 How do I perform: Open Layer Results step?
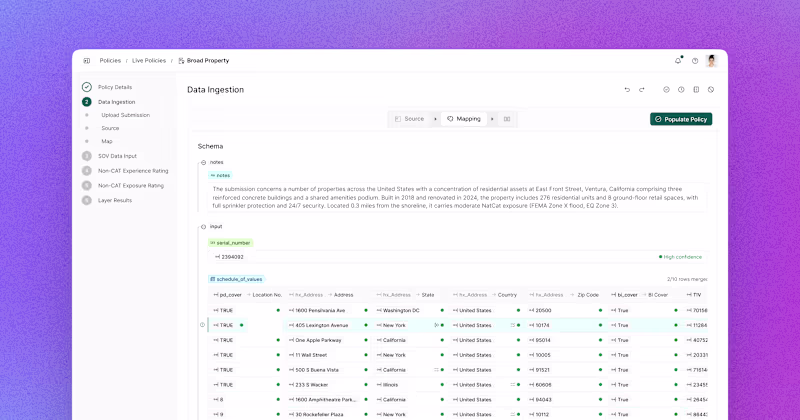115,201
